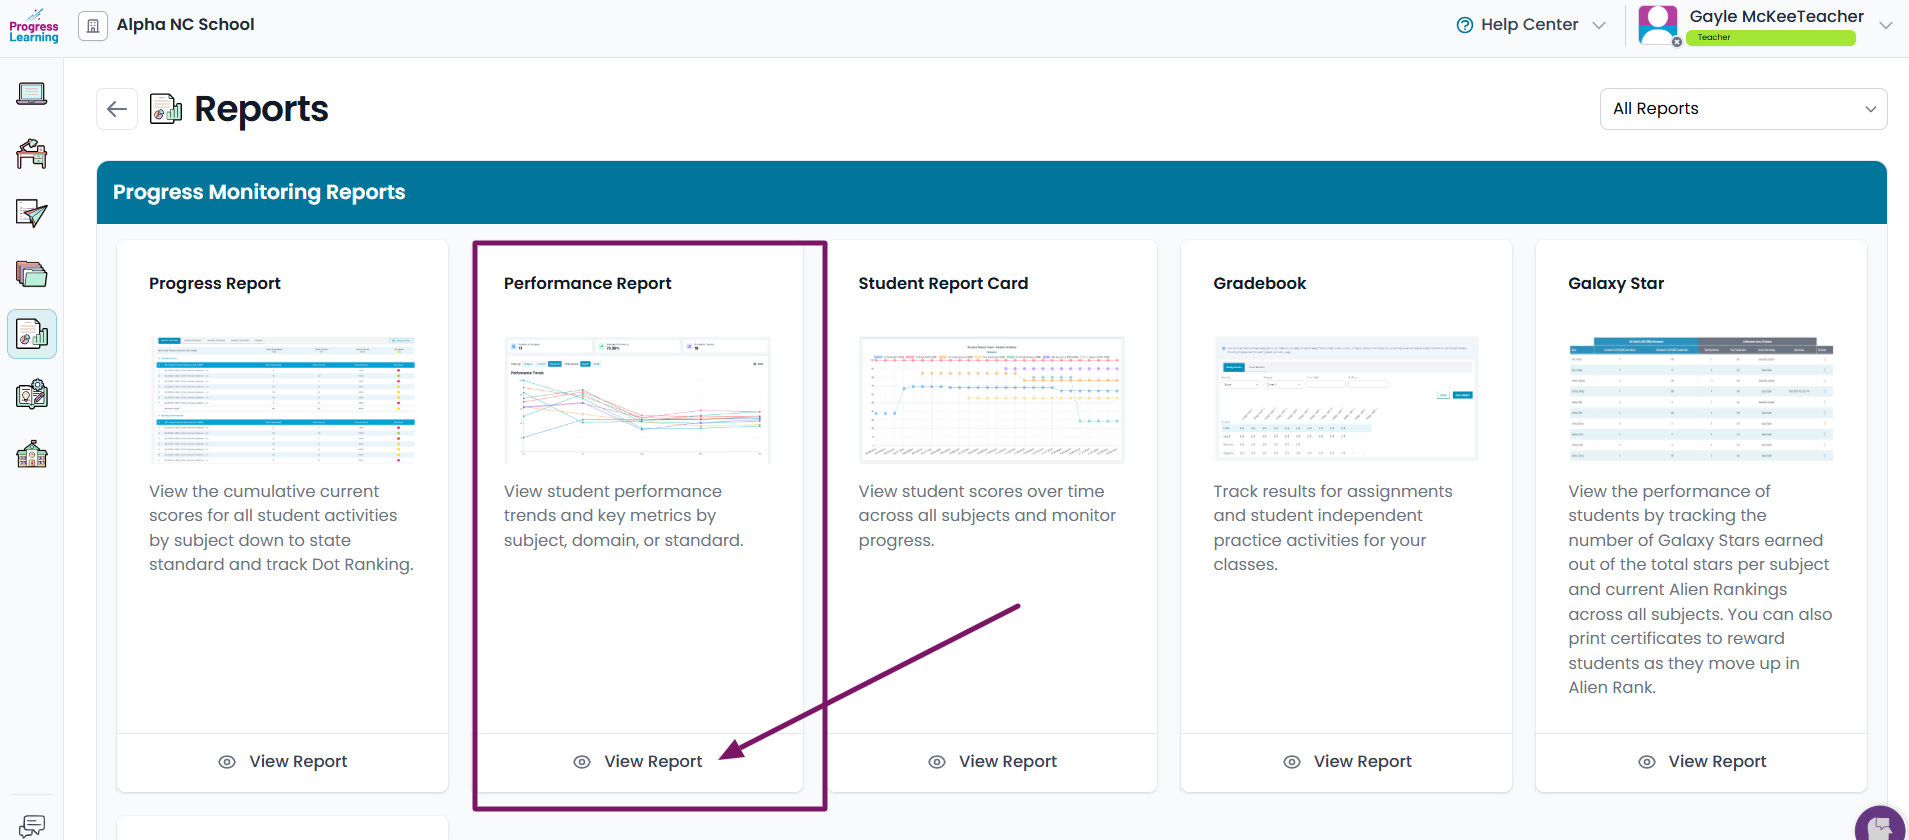
Task: Go back using the left arrow button
Action: coord(117,109)
